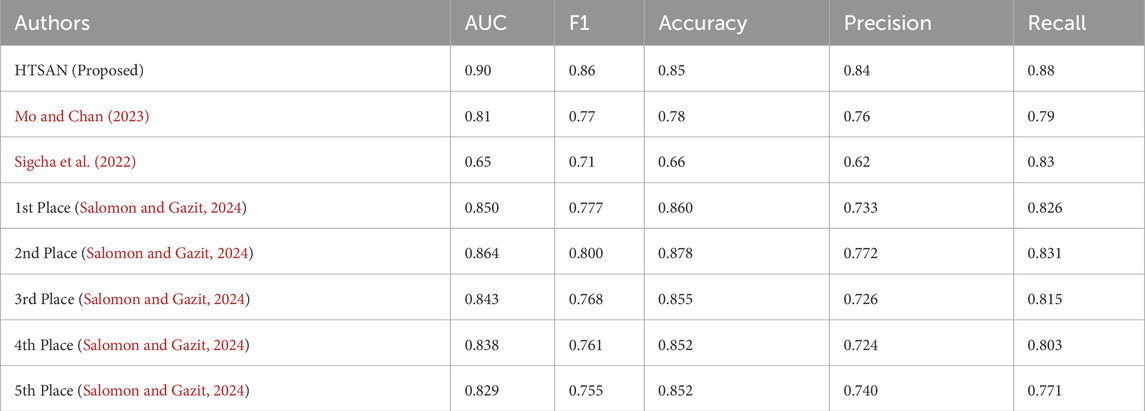Follow the Salomon and Gazit link in the 4th Place row
The image size is (1145, 411).
[x=166, y=345]
